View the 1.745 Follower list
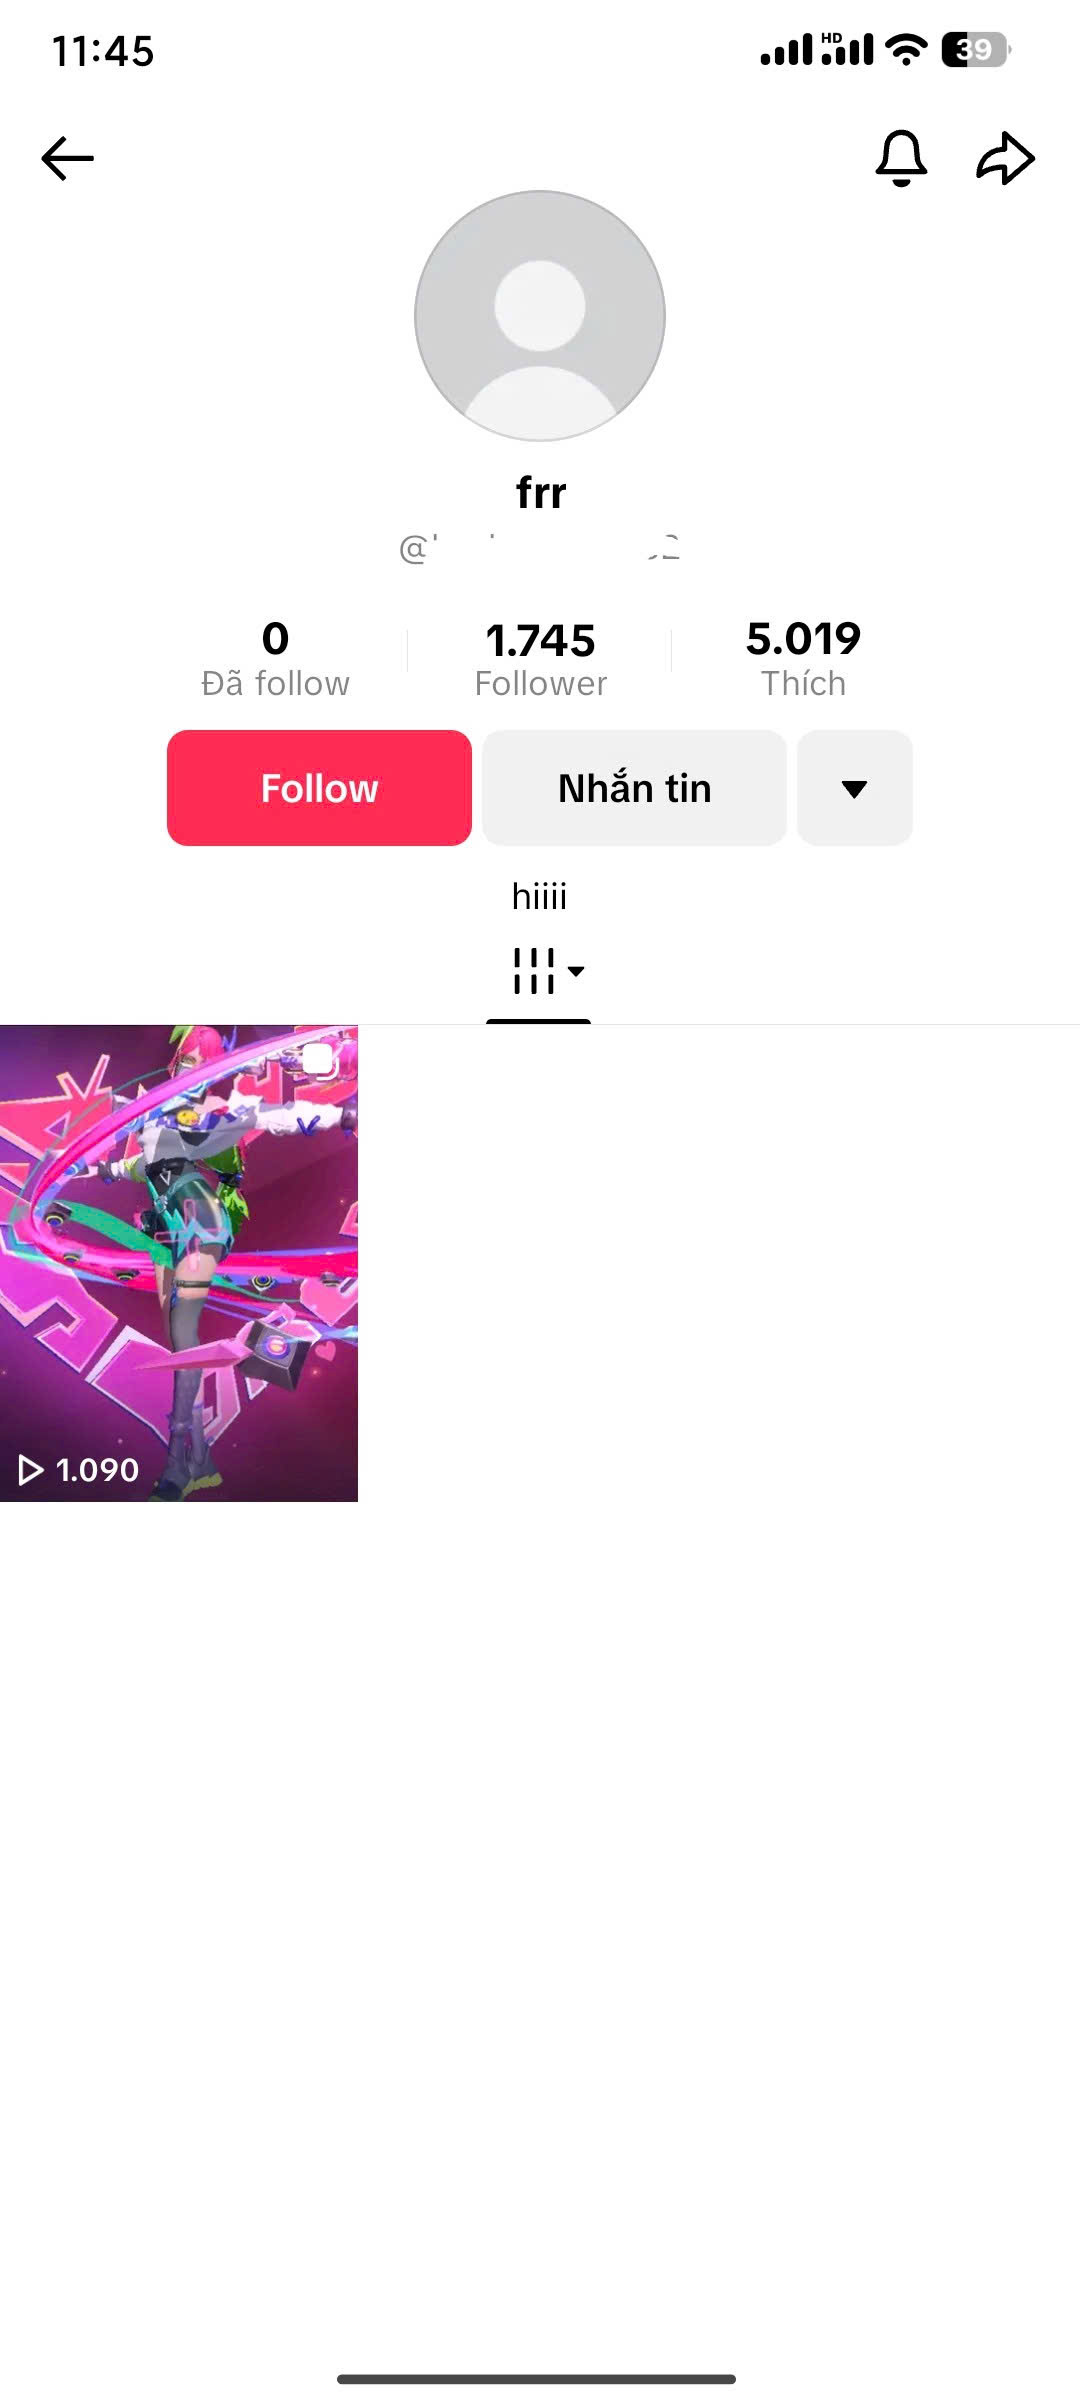 point(540,659)
